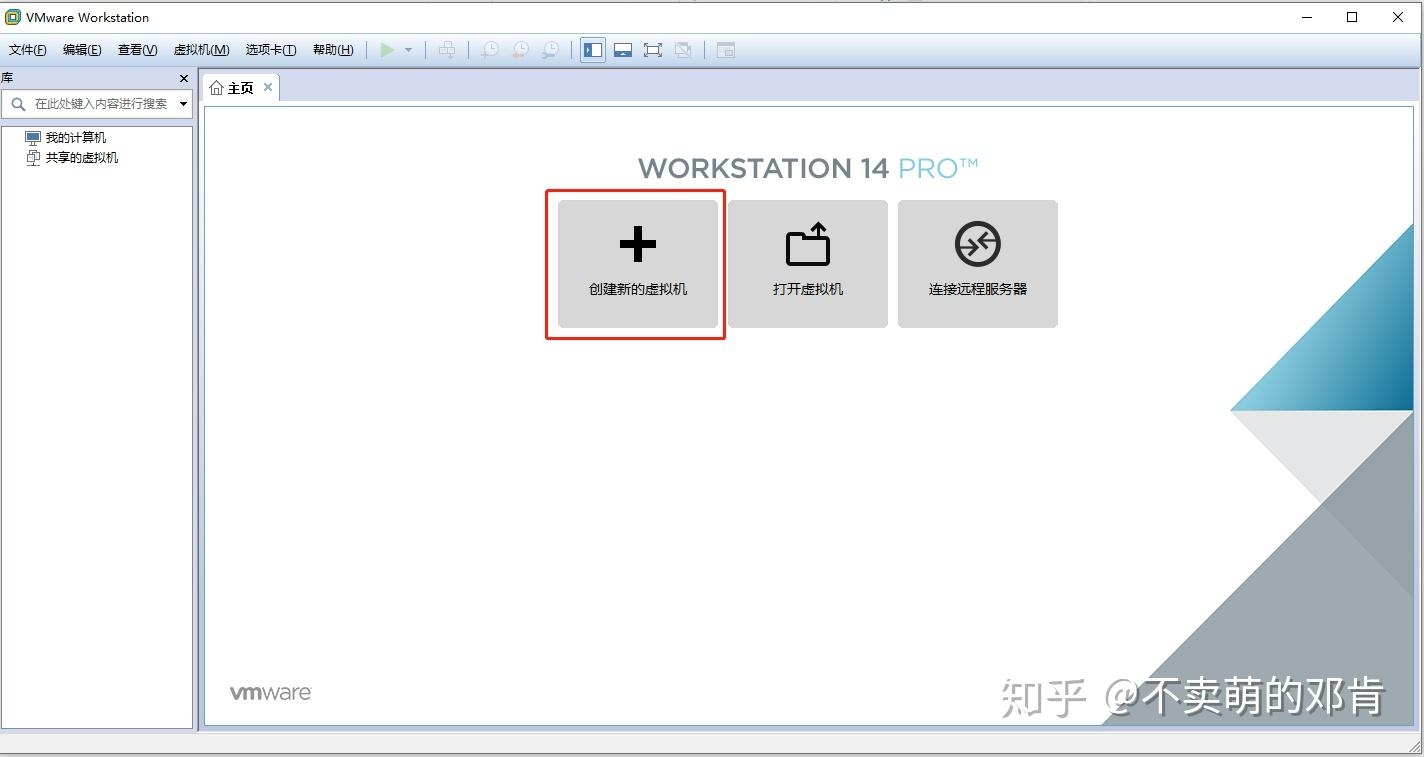Click 打开虚拟机 to open a VM
1424x757 pixels.
click(807, 264)
